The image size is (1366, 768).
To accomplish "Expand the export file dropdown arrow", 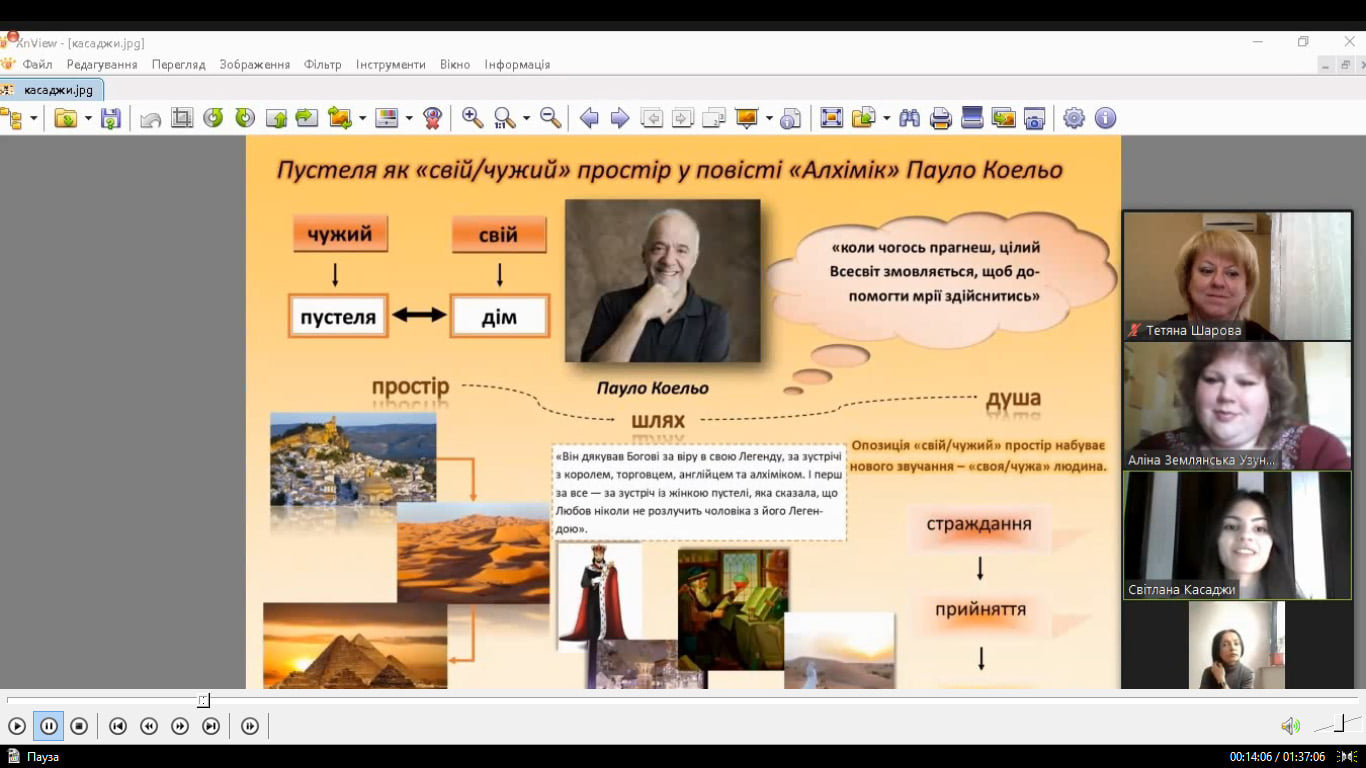I will pyautogui.click(x=887, y=118).
